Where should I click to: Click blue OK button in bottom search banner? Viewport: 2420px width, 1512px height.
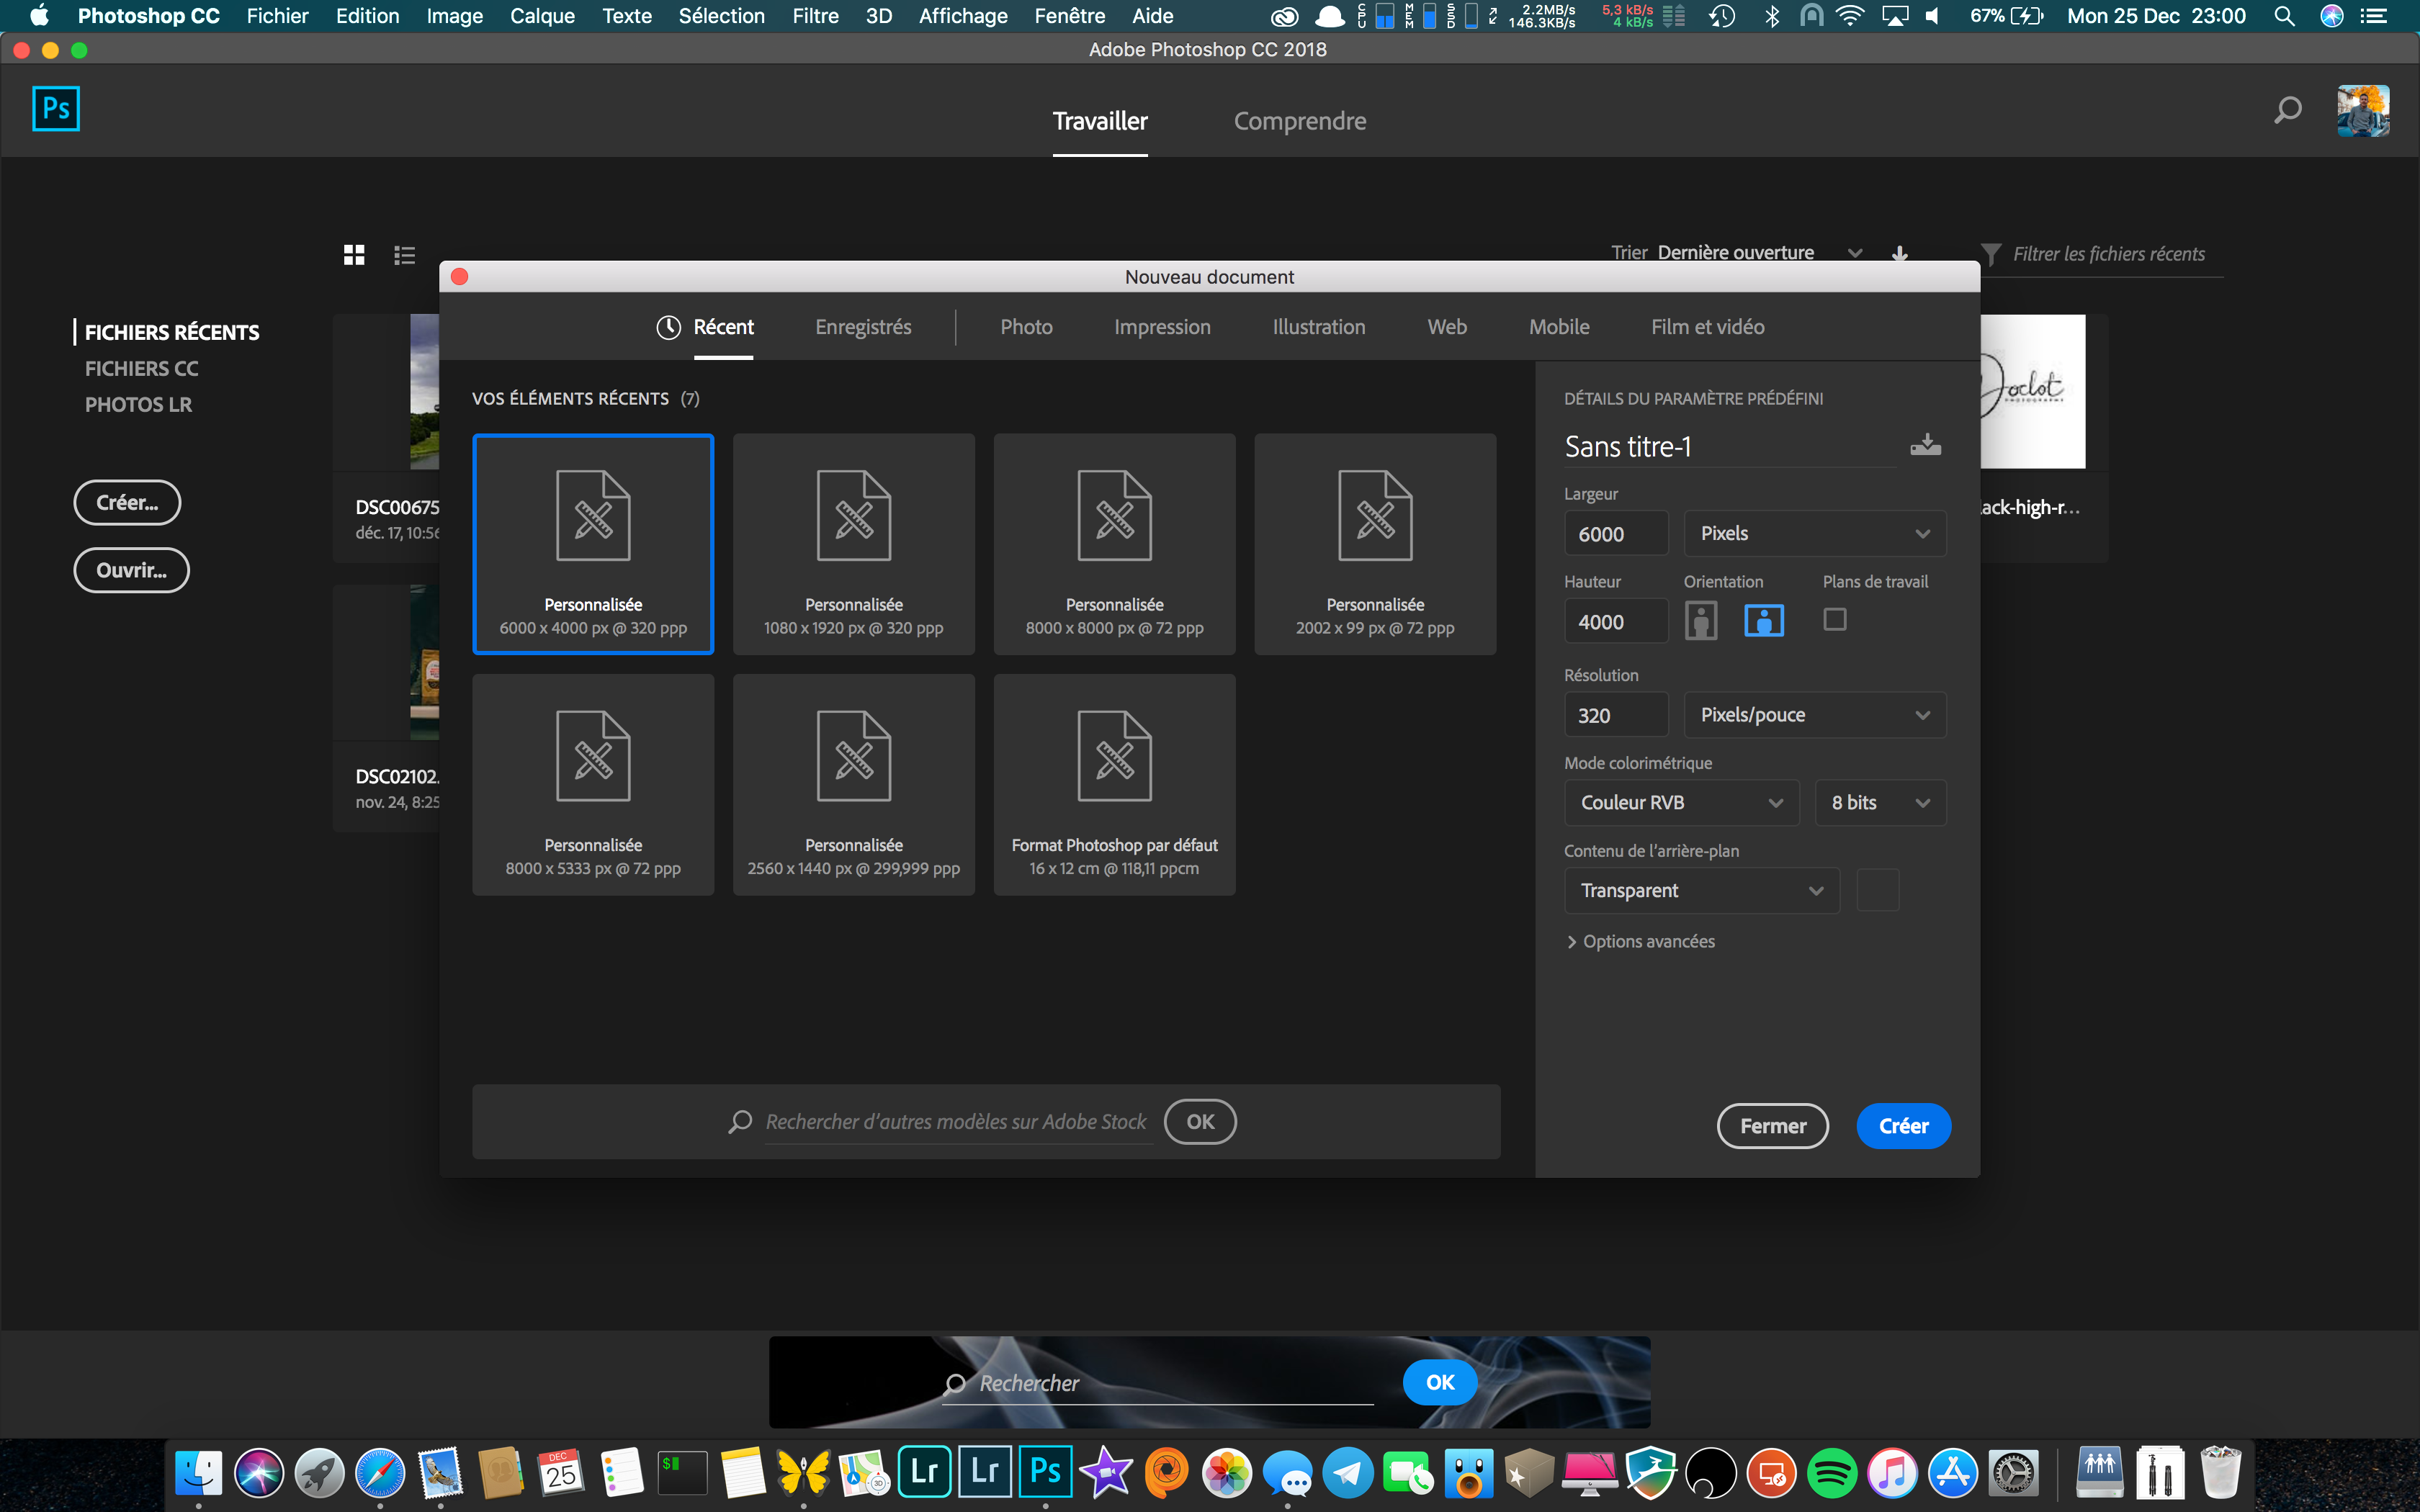pyautogui.click(x=1440, y=1382)
